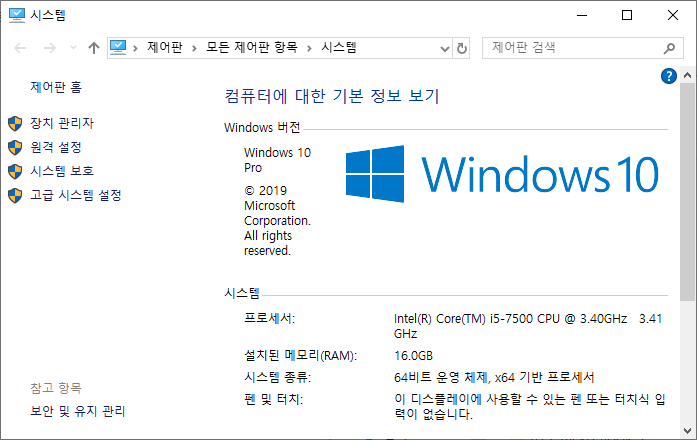Expand chevron before 제어판 in address bar
Image resolution: width=697 pixels, height=440 pixels.
point(135,48)
